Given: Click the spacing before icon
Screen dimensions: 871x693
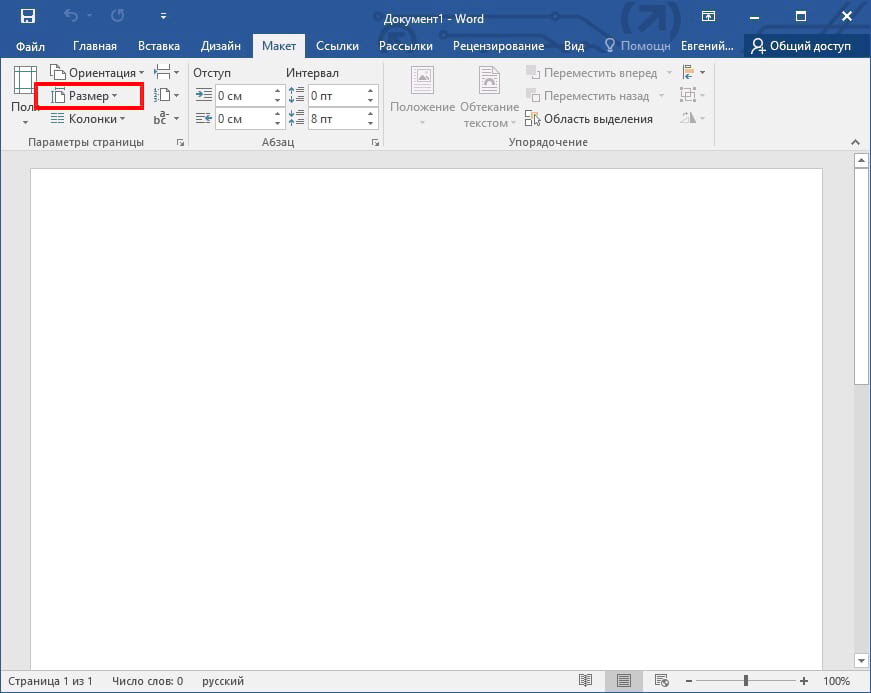Looking at the screenshot, I should [x=297, y=95].
